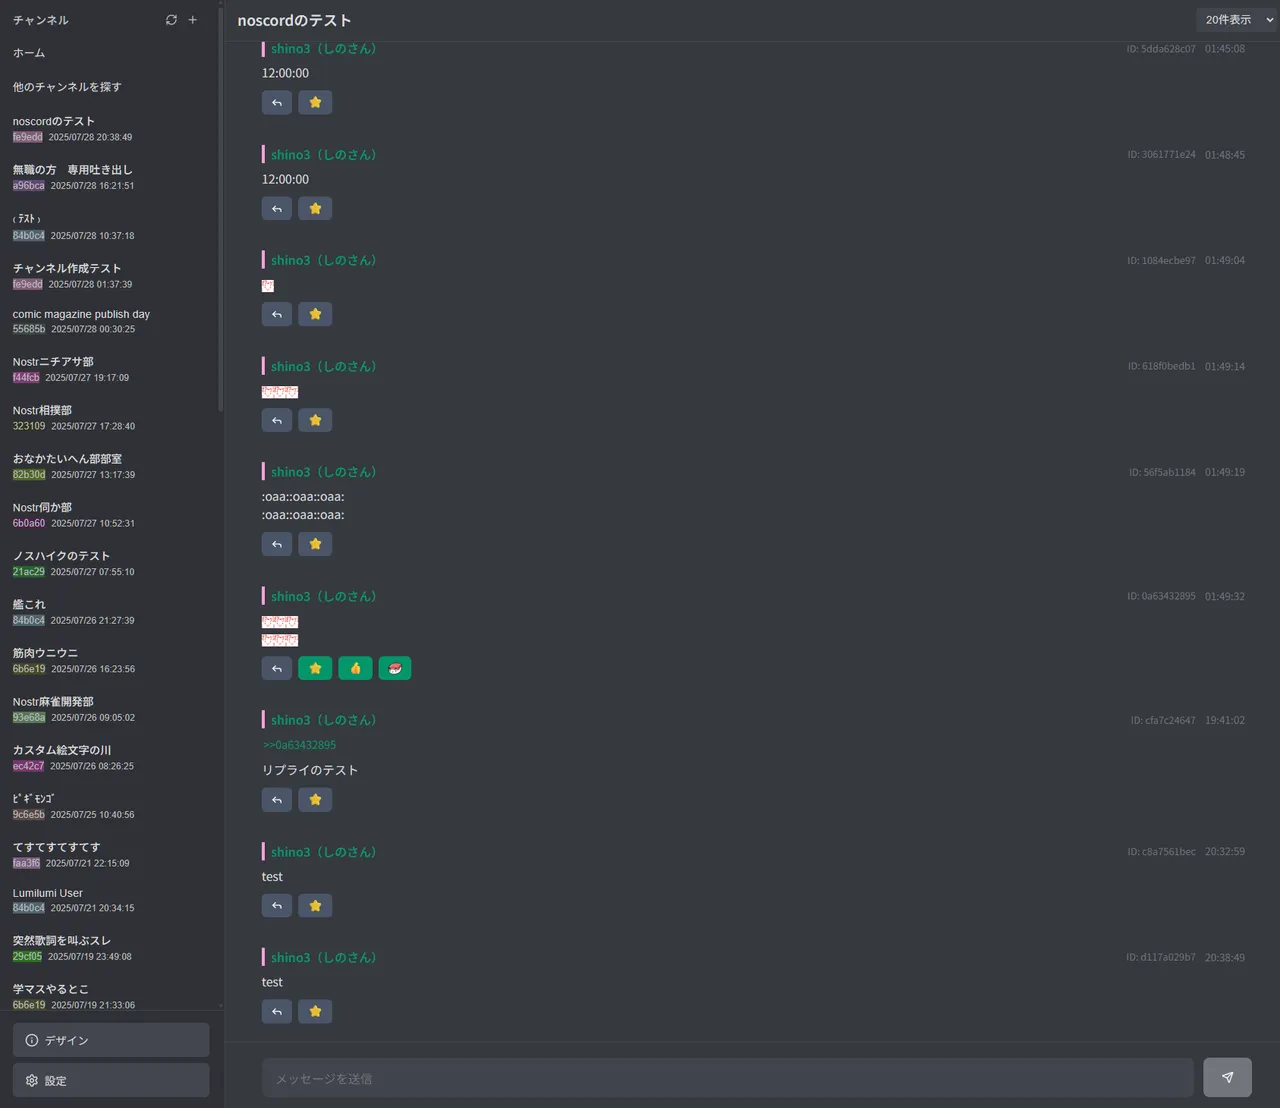Viewport: 1280px width, 1108px height.
Task: Reply to message ID 618f0bedb1
Action: click(277, 420)
